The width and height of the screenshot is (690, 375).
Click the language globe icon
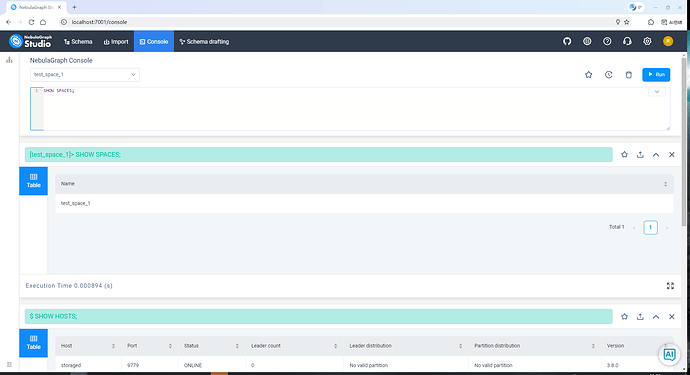[x=587, y=41]
